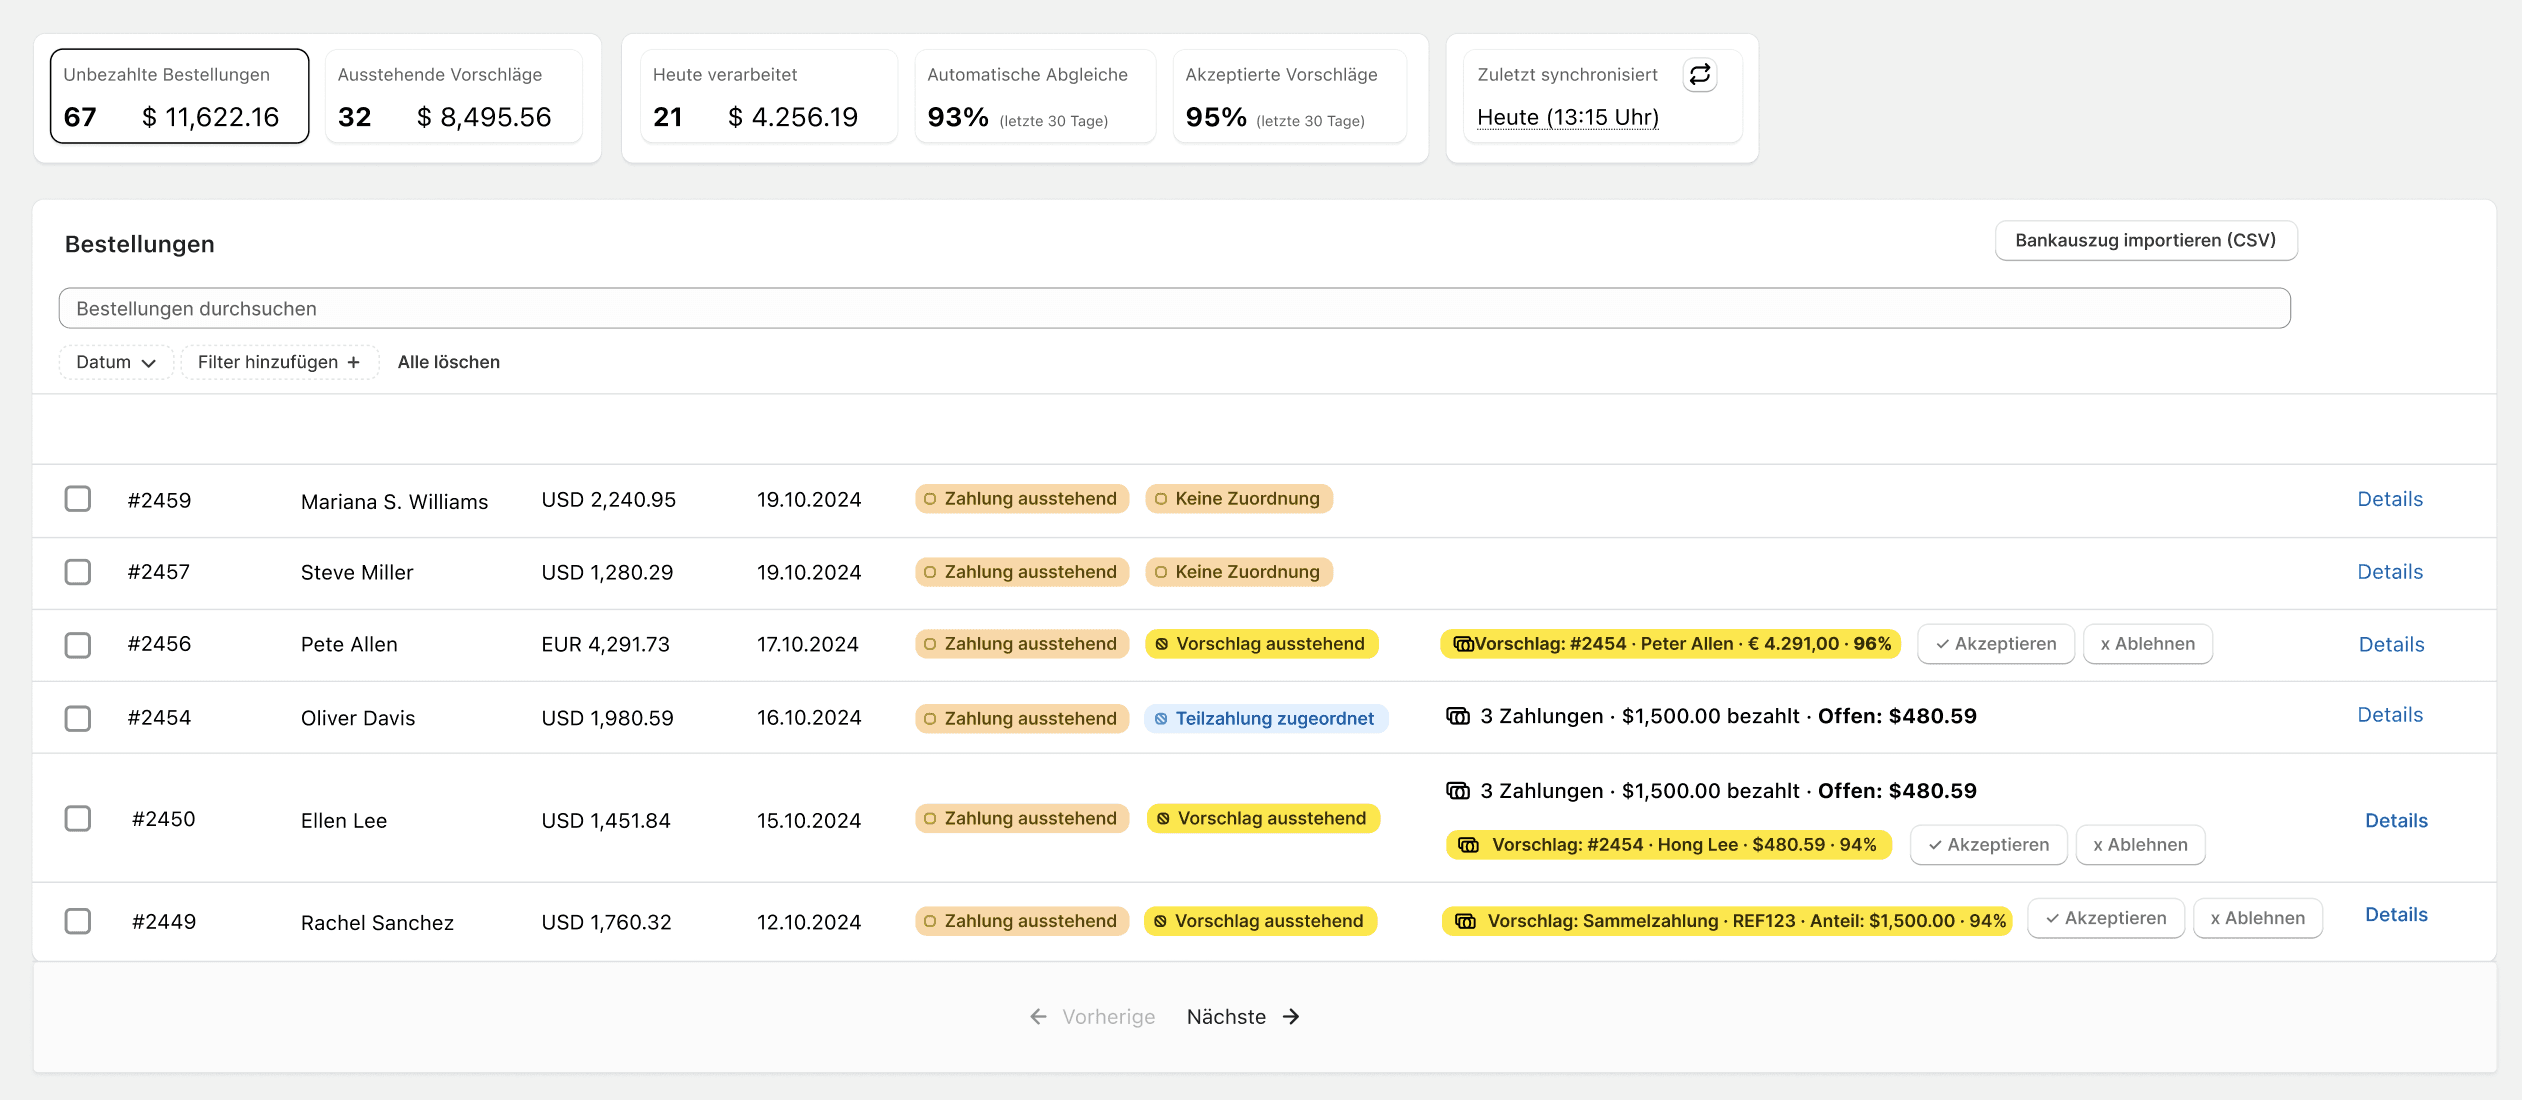Viewport: 2522px width, 1100px height.
Task: Click Alle löschen to clear filters
Action: tap(449, 362)
